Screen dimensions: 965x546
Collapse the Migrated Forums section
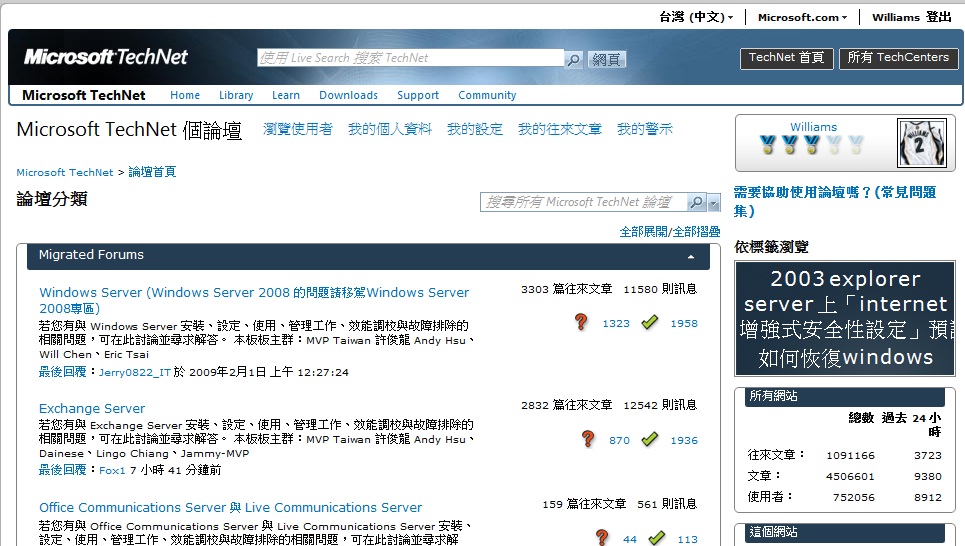[691, 257]
